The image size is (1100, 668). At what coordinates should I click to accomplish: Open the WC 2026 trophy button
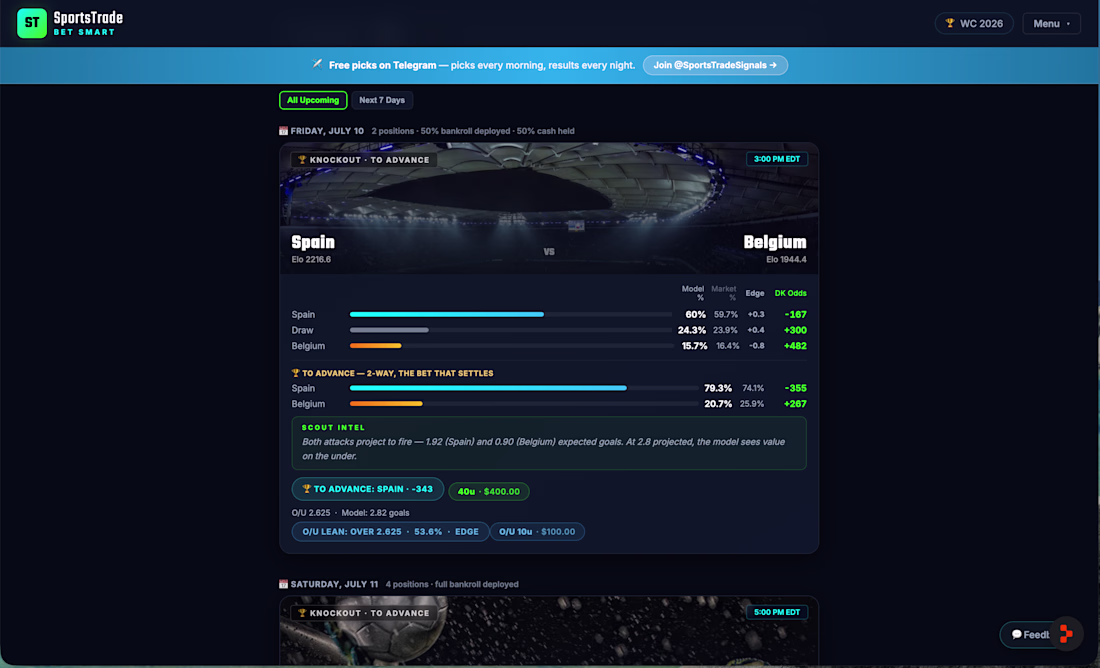coord(974,23)
